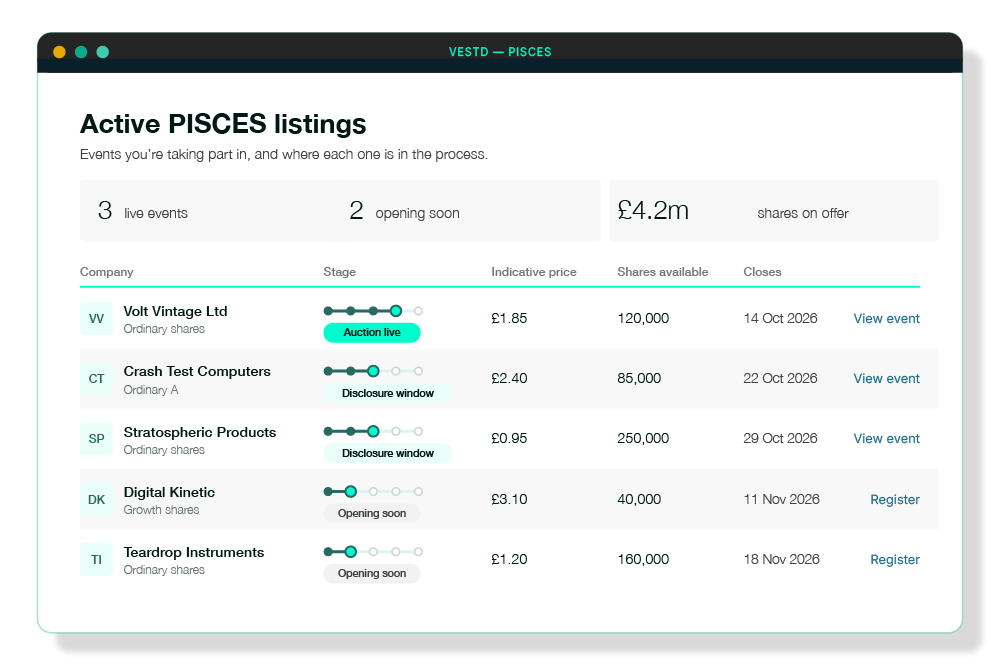Click the VV avatar for Volt Vintage Ltd
Viewport: 1000px width, 666px height.
click(96, 318)
